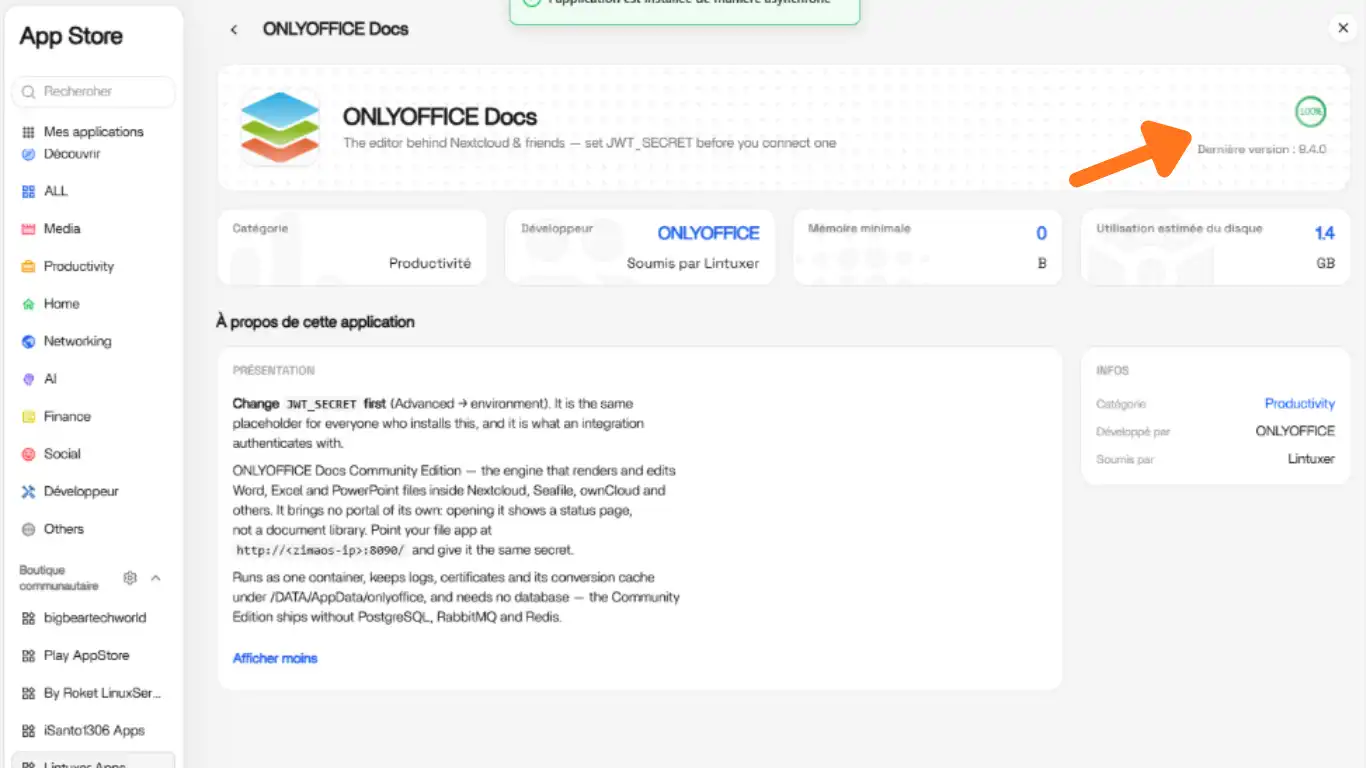Viewport: 1366px width, 768px height.
Task: Open the bigbeartechworld store
Action: pos(94,618)
